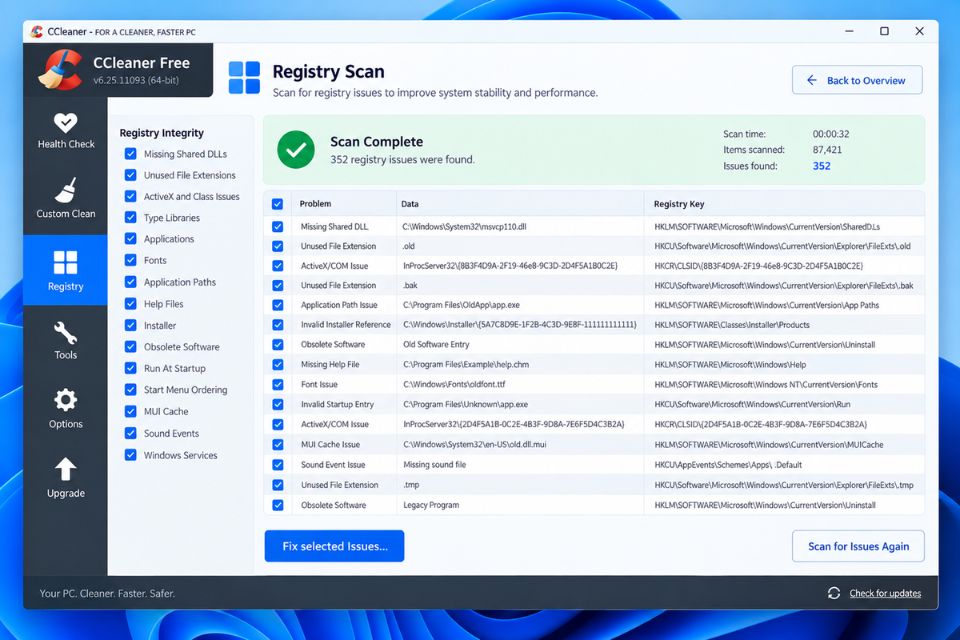Click the HKLM Windows\Help registry key cell
This screenshot has width=960, height=640.
(730, 364)
